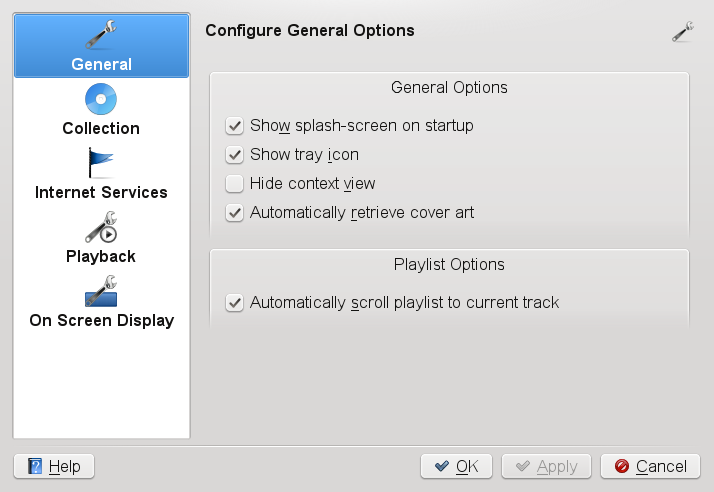714x492 pixels.
Task: Select the General wrench icon in sidebar
Action: click(101, 34)
